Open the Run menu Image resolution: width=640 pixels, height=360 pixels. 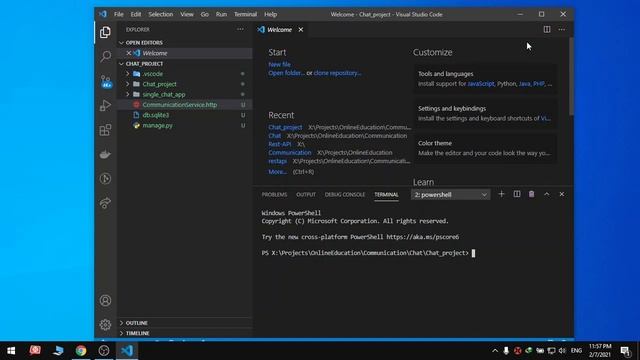pos(221,14)
